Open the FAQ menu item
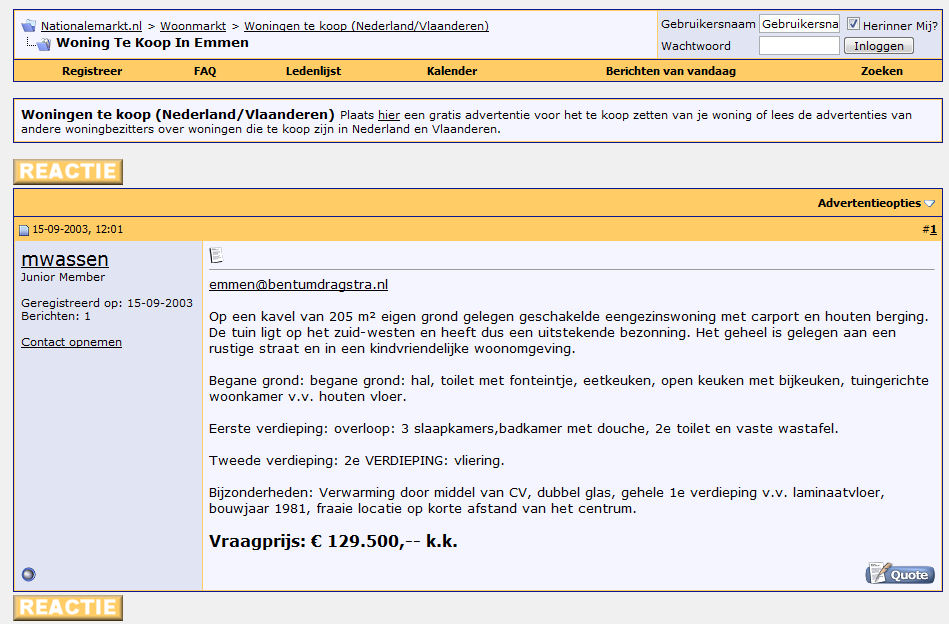The height and width of the screenshot is (624, 949). (205, 71)
